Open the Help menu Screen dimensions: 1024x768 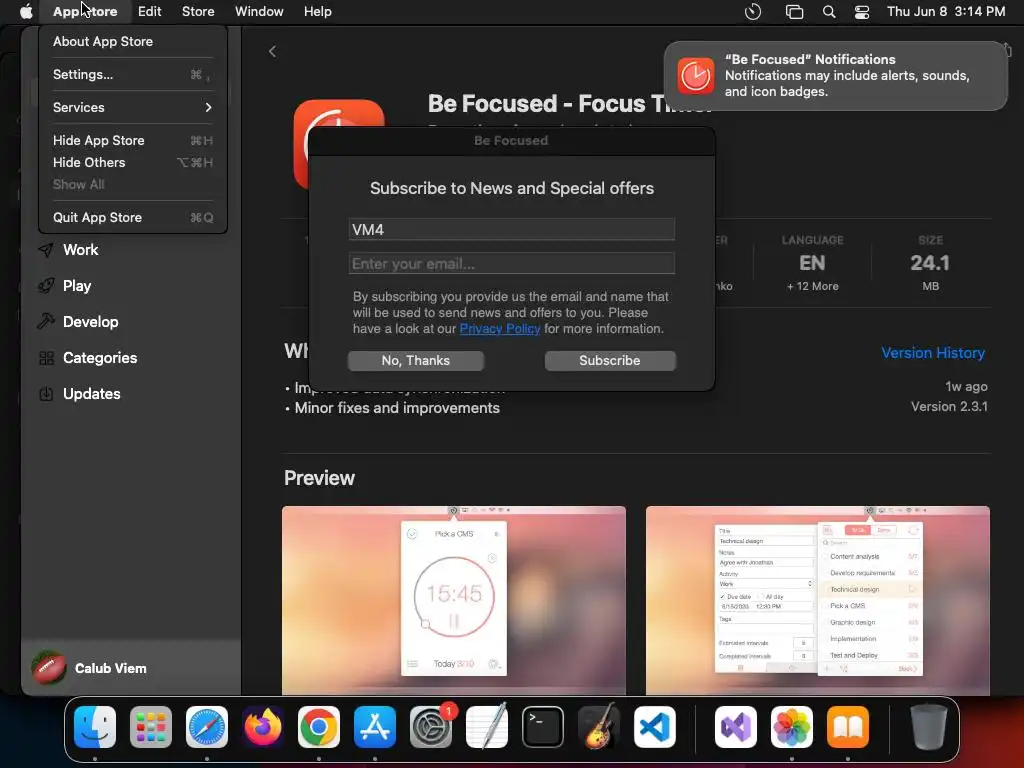(317, 11)
